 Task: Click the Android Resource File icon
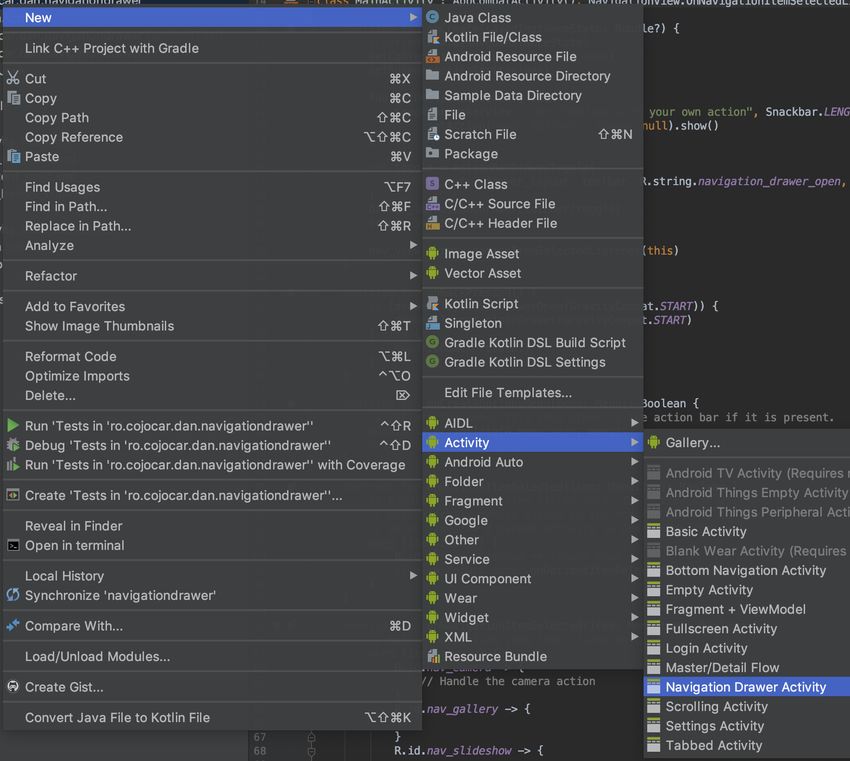pyautogui.click(x=432, y=56)
